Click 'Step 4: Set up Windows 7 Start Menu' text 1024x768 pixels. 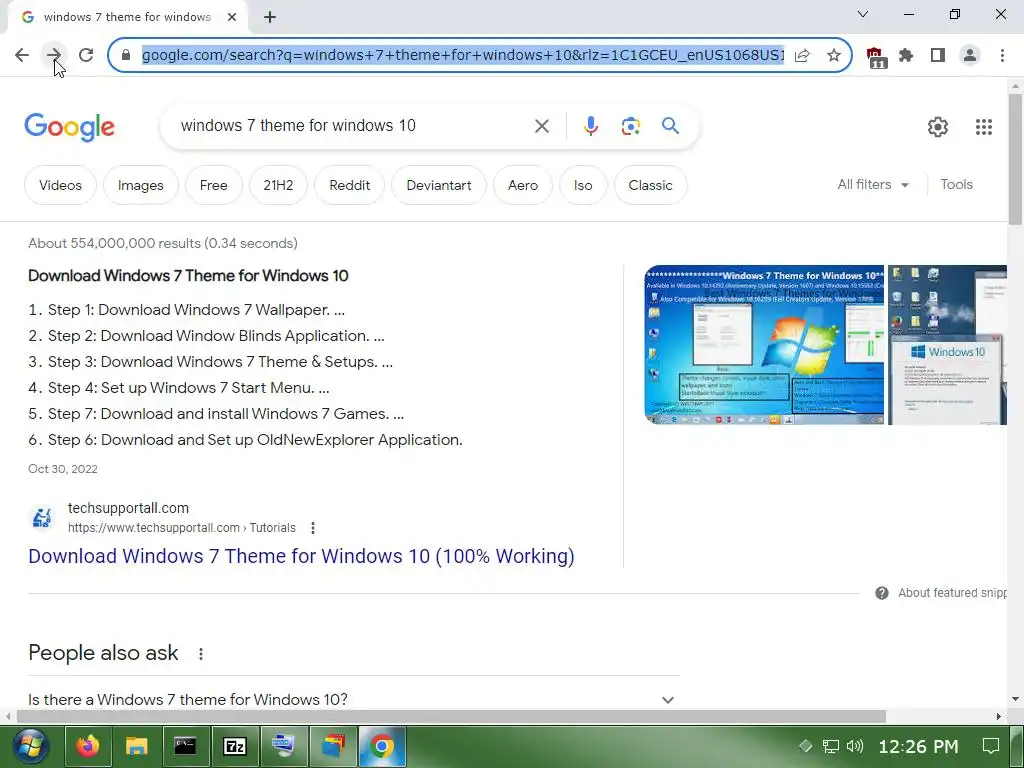coord(188,388)
